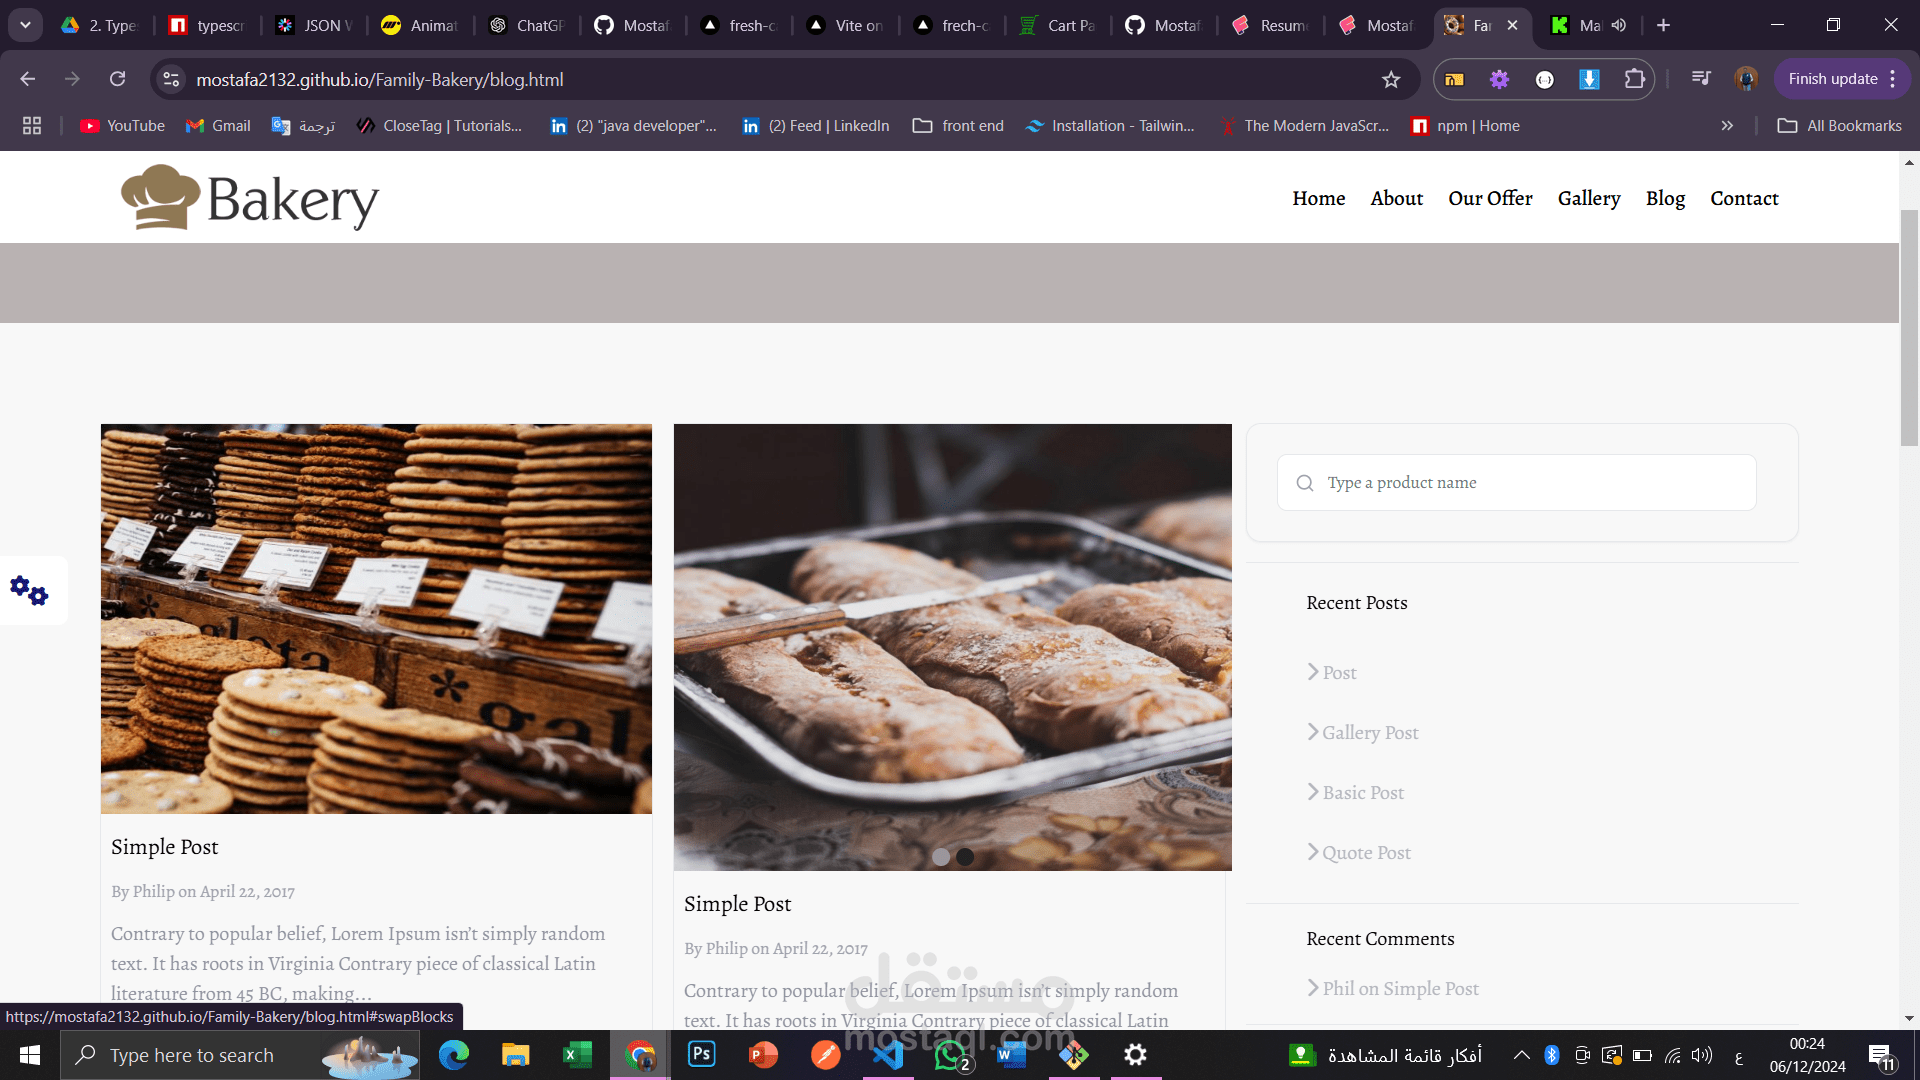Expand hidden system tray icons arrow
This screenshot has width=1920, height=1080.
[1521, 1055]
